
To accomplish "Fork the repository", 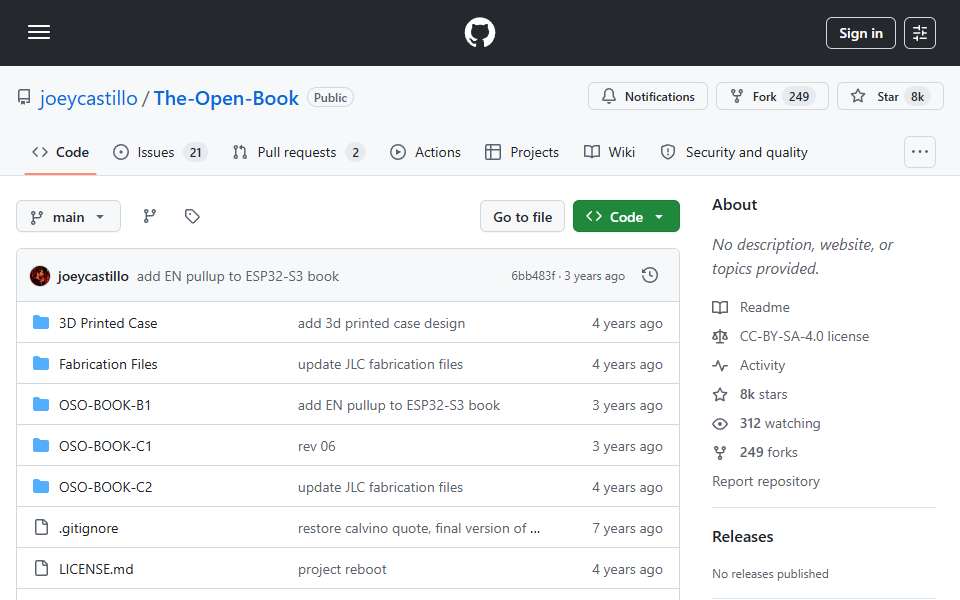I will [772, 96].
